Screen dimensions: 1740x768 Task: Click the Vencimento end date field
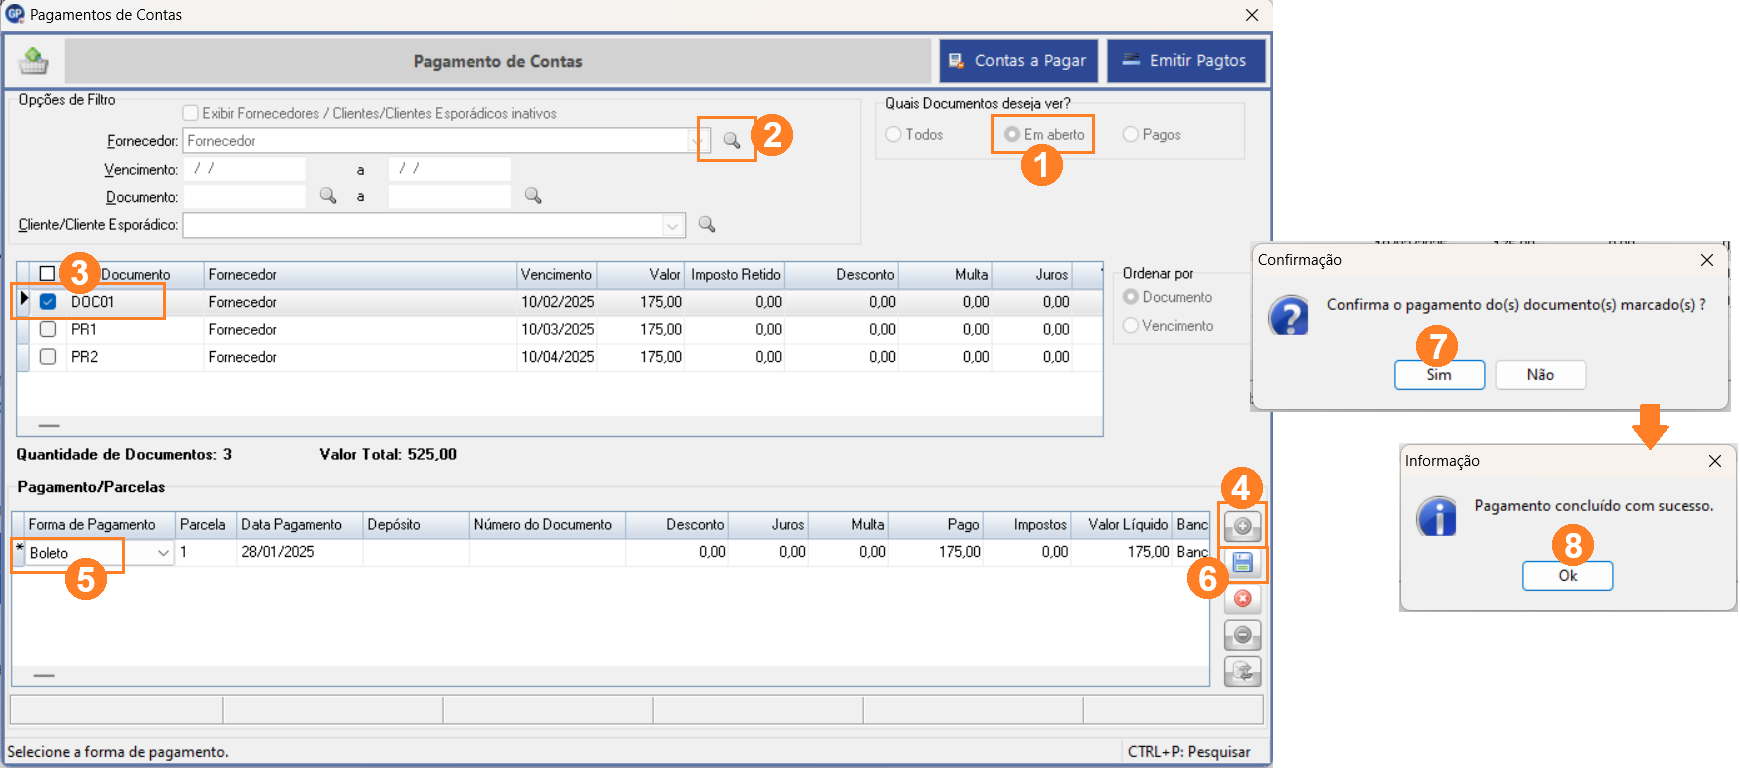[450, 169]
